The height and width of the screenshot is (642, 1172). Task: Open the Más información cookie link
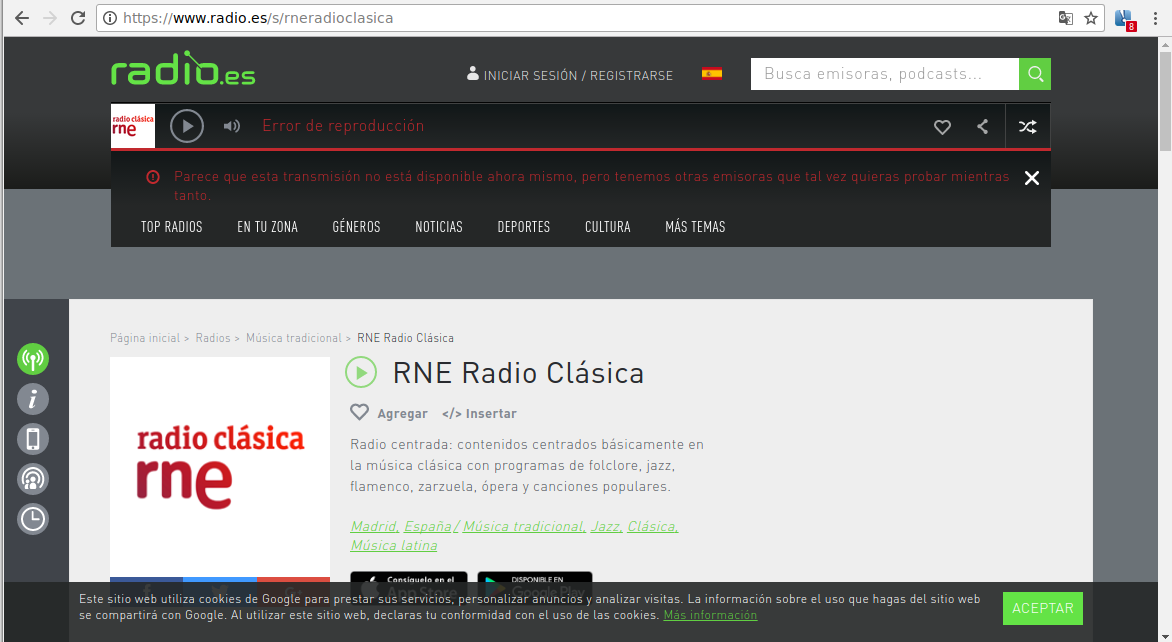tap(710, 615)
